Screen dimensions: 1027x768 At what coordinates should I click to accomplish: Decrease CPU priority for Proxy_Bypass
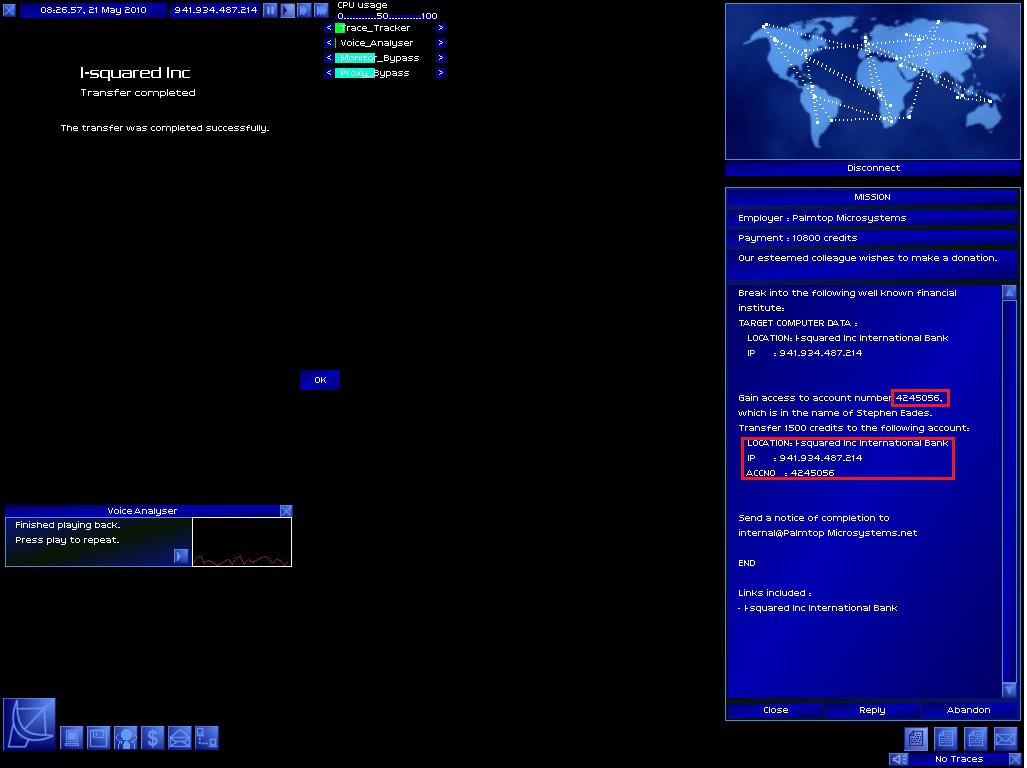click(x=329, y=73)
